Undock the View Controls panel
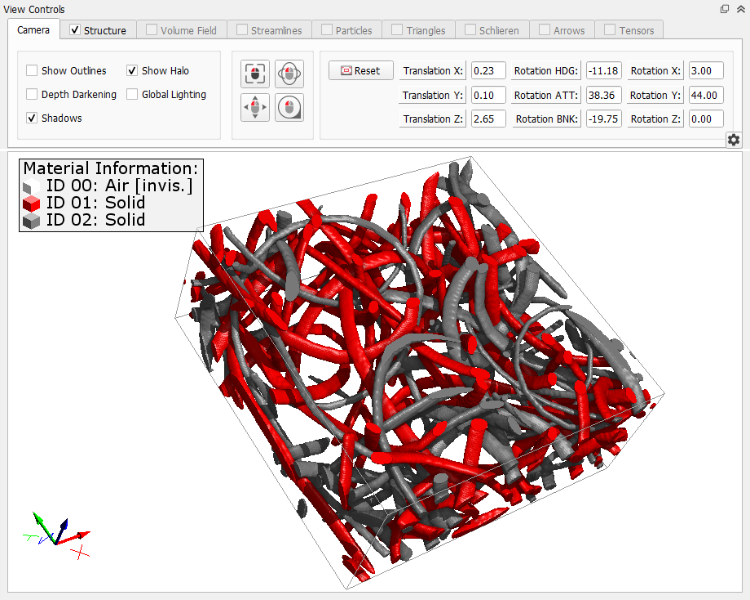This screenshot has height=600, width=750. pos(725,9)
